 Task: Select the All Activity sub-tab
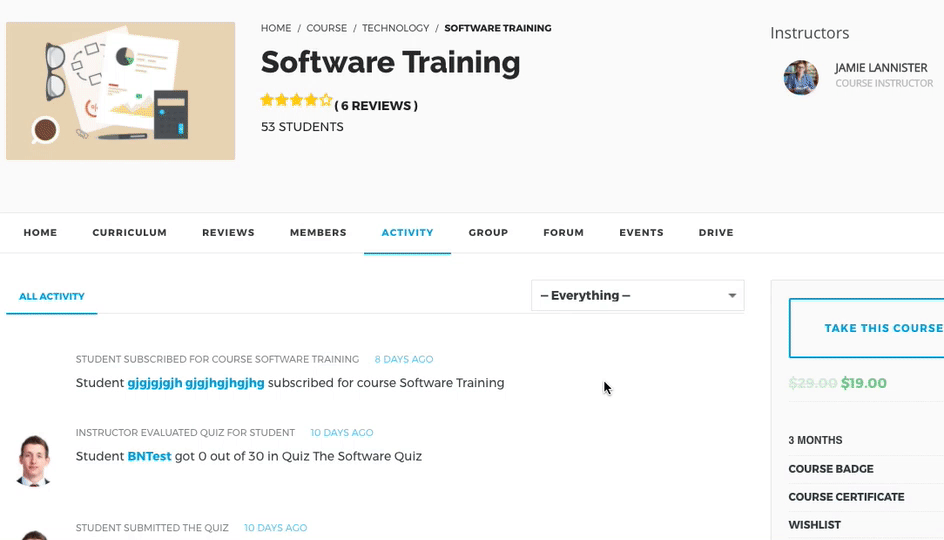tap(52, 297)
